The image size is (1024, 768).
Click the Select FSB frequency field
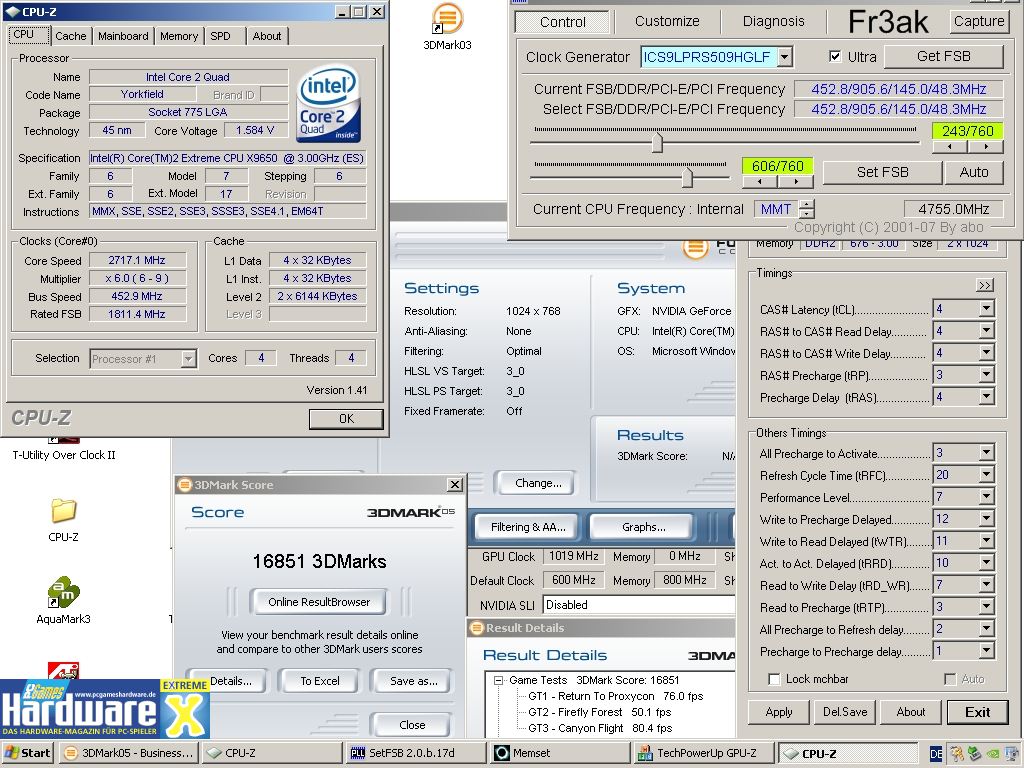[898, 109]
